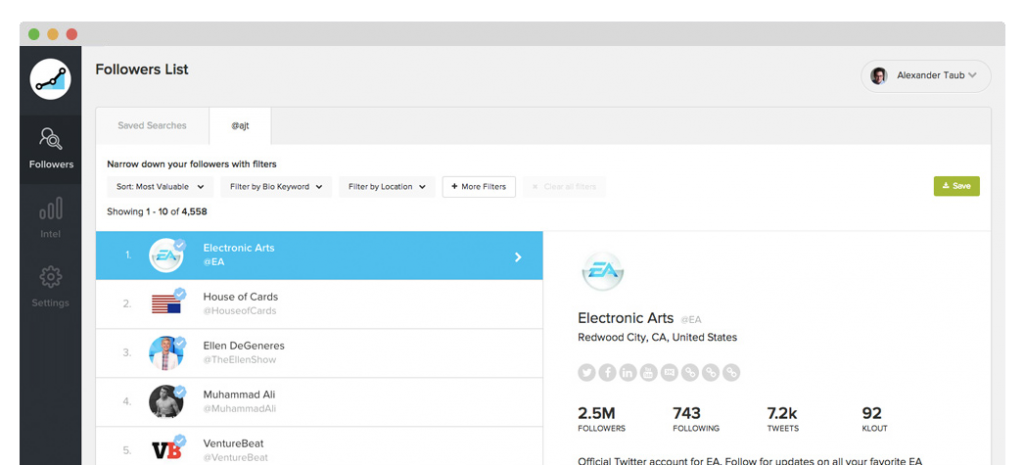Click the Clear all filters button
Image resolution: width=1024 pixels, height=465 pixels.
[564, 187]
